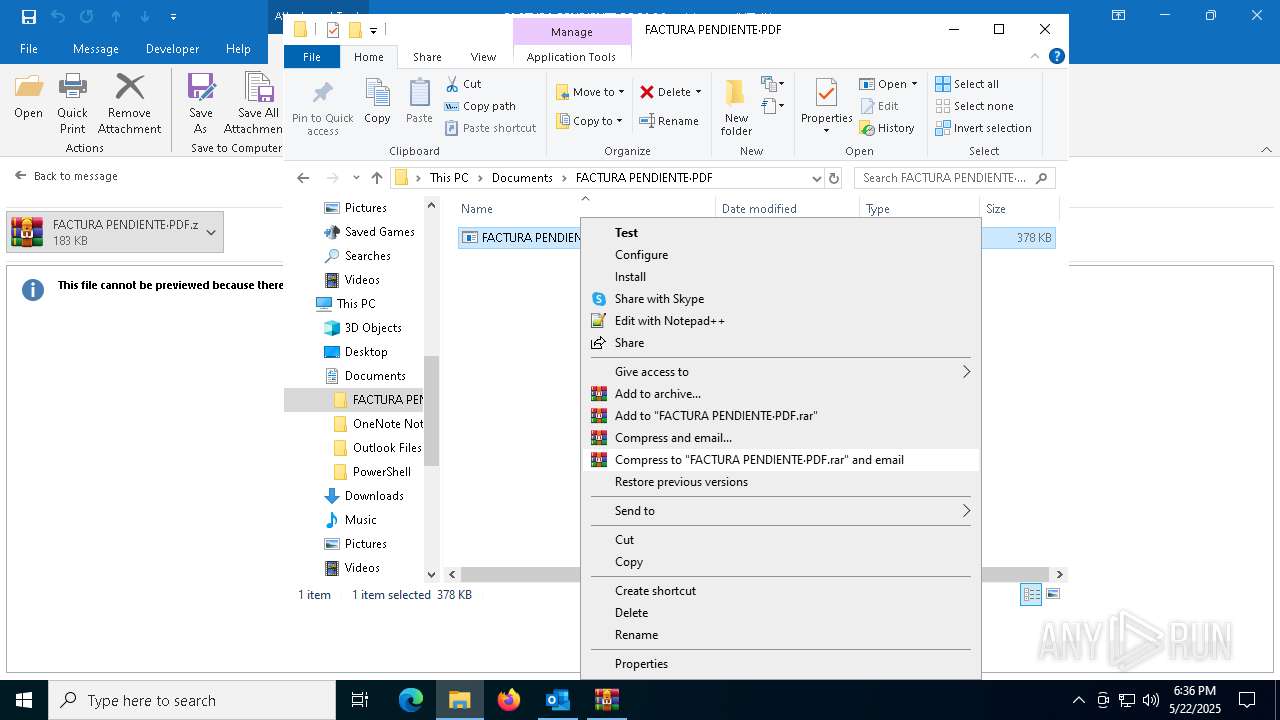Click Save As in Outlook ribbon

(x=201, y=104)
